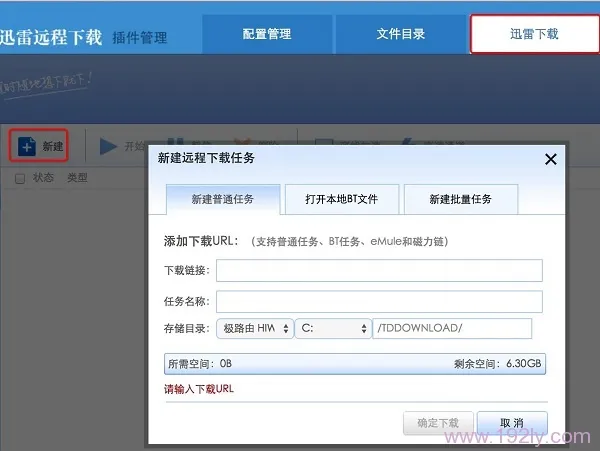Image resolution: width=600 pixels, height=451 pixels.
Task: Click into the 任务名称 text field
Action: [379, 301]
